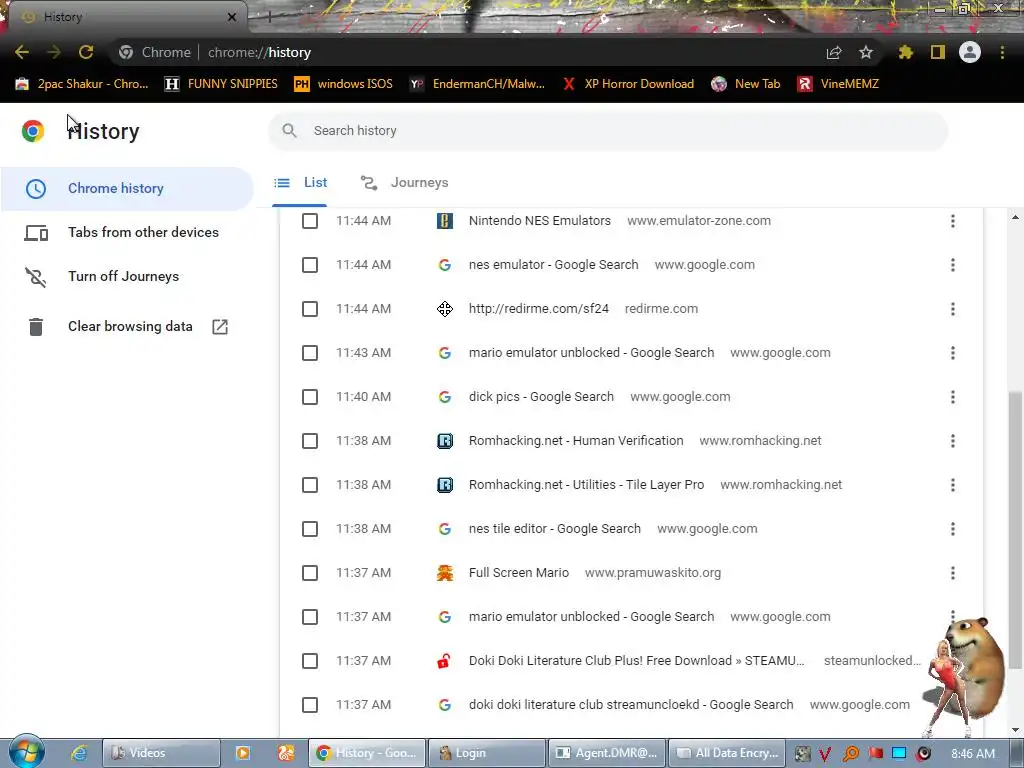Switch to Agent.DMR@ taskbar window

(607, 753)
